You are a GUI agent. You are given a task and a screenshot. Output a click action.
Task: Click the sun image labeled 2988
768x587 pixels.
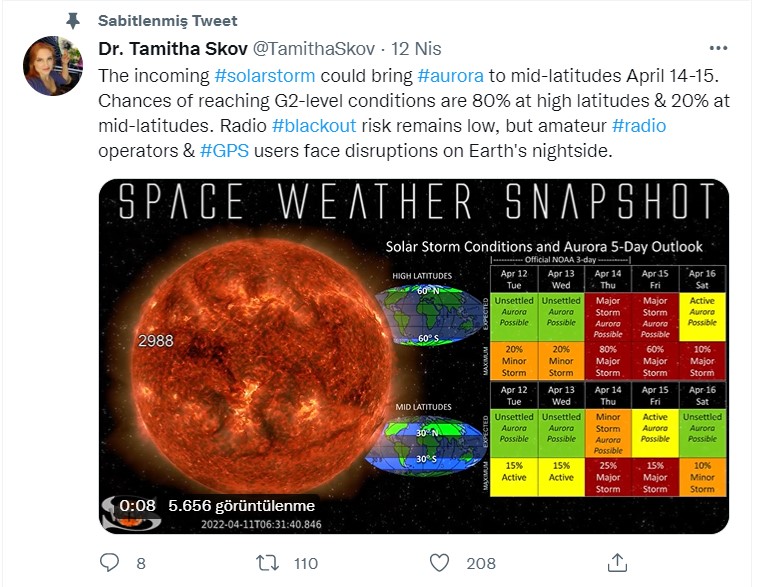pos(261,365)
